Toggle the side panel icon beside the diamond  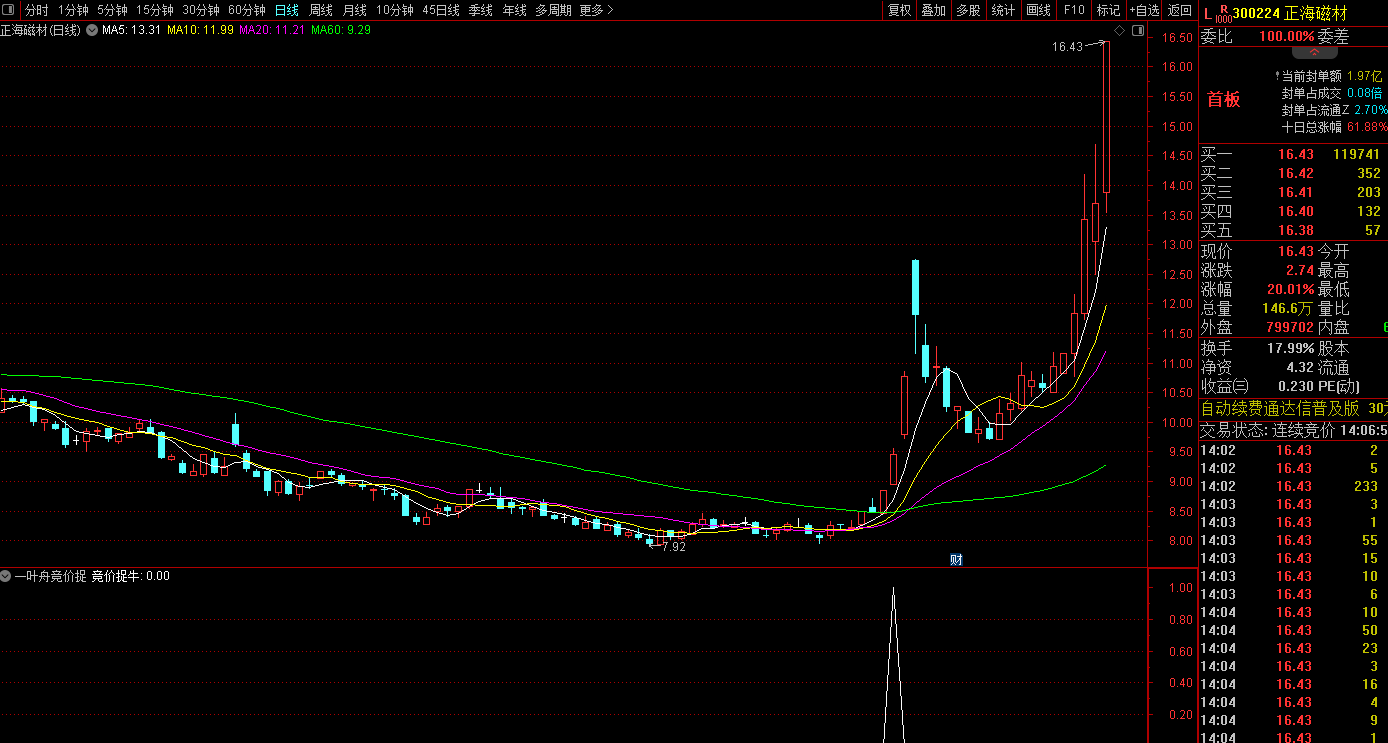coord(1137,31)
